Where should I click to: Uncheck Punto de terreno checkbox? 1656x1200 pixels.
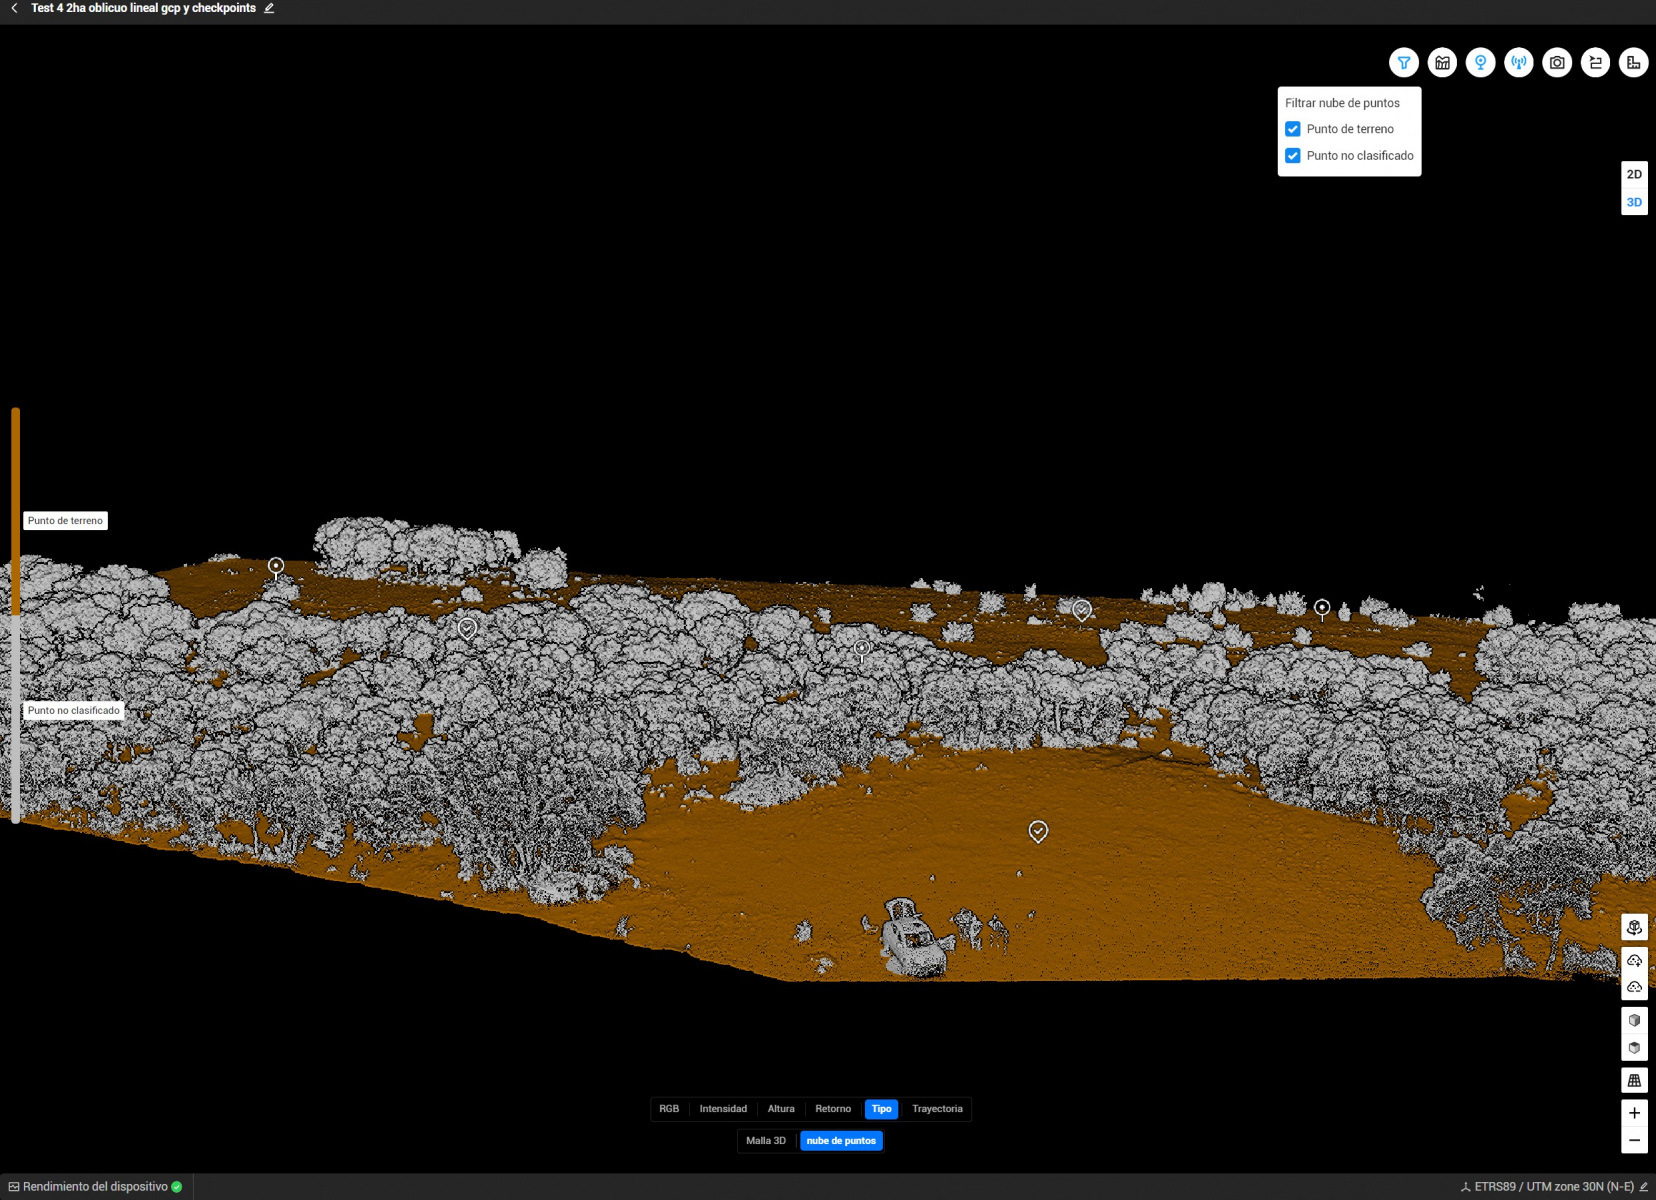pyautogui.click(x=1293, y=129)
